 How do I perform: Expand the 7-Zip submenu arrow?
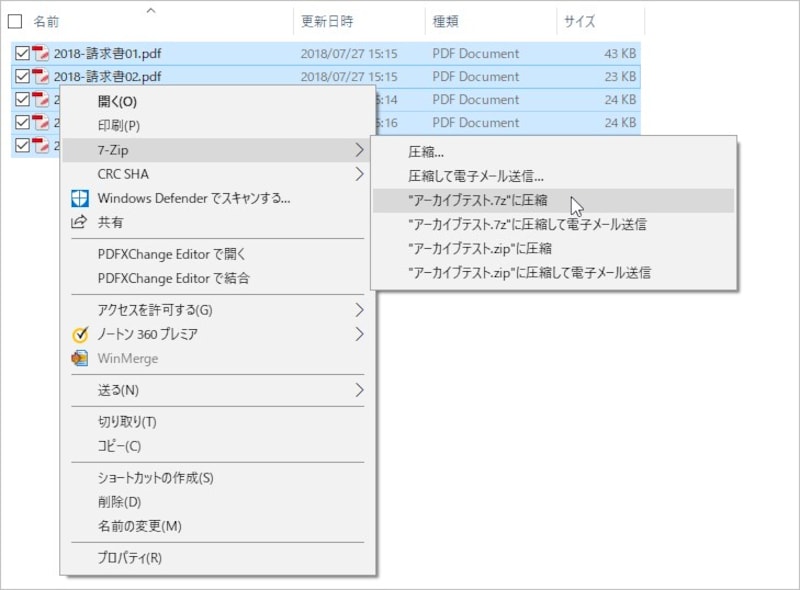[360, 150]
